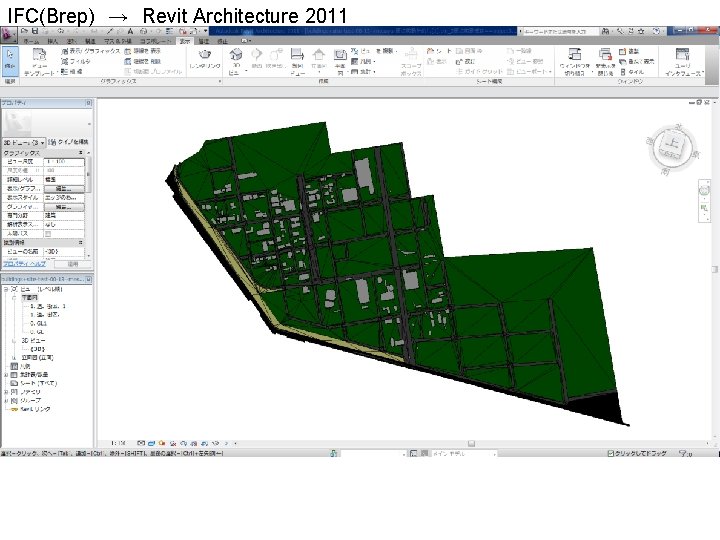Open the Insert ribbon tab

[53, 41]
